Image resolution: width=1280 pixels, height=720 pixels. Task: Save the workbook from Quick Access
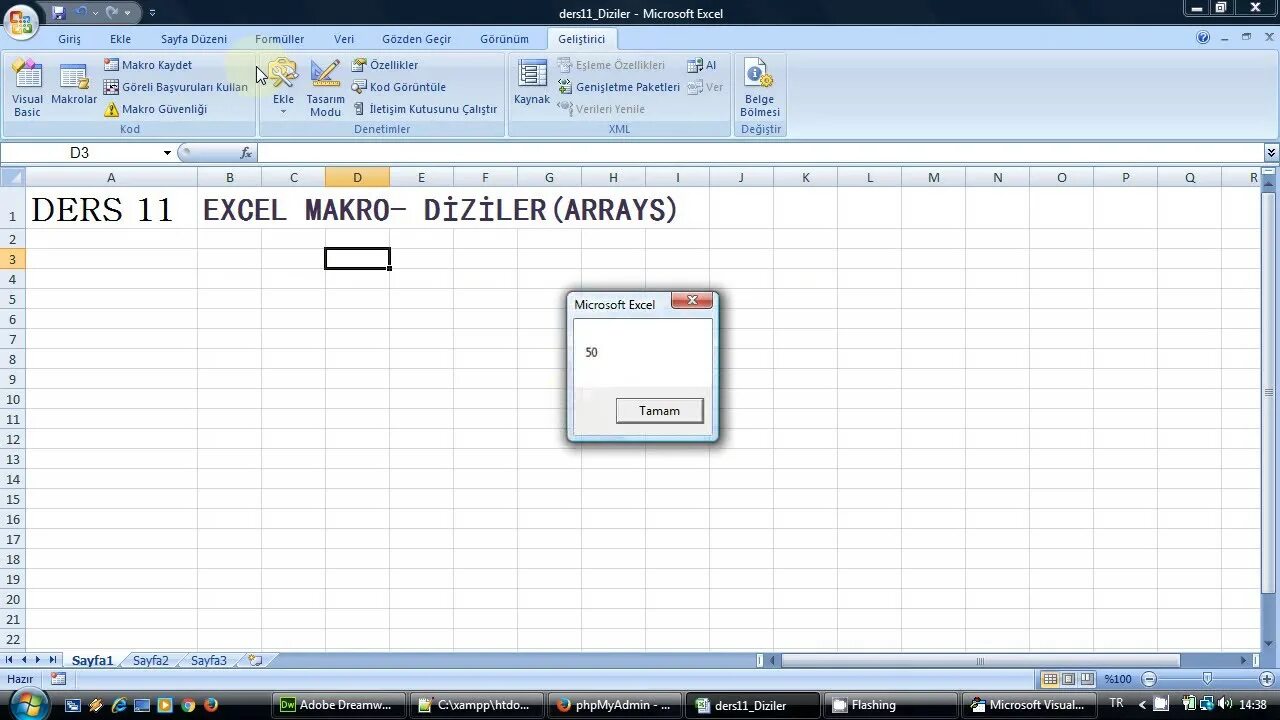coord(59,13)
